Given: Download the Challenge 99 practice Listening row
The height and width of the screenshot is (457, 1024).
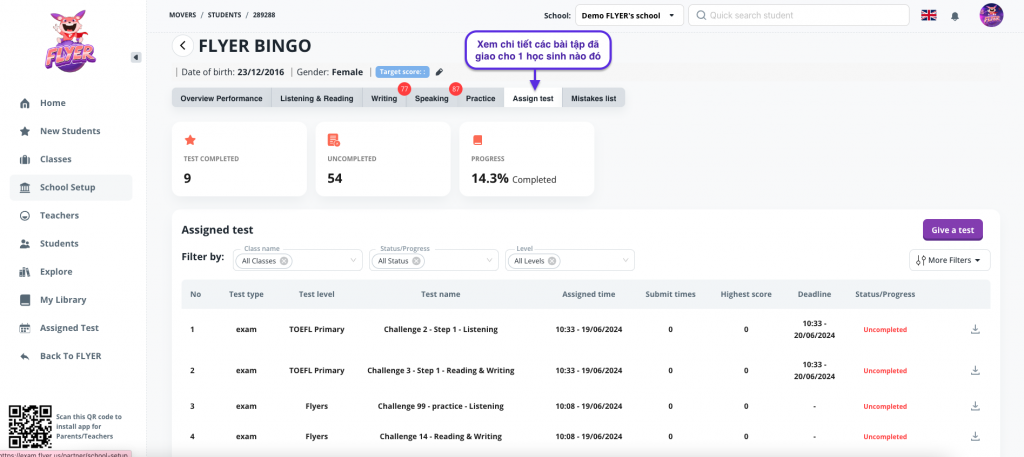Looking at the screenshot, I should coord(975,406).
